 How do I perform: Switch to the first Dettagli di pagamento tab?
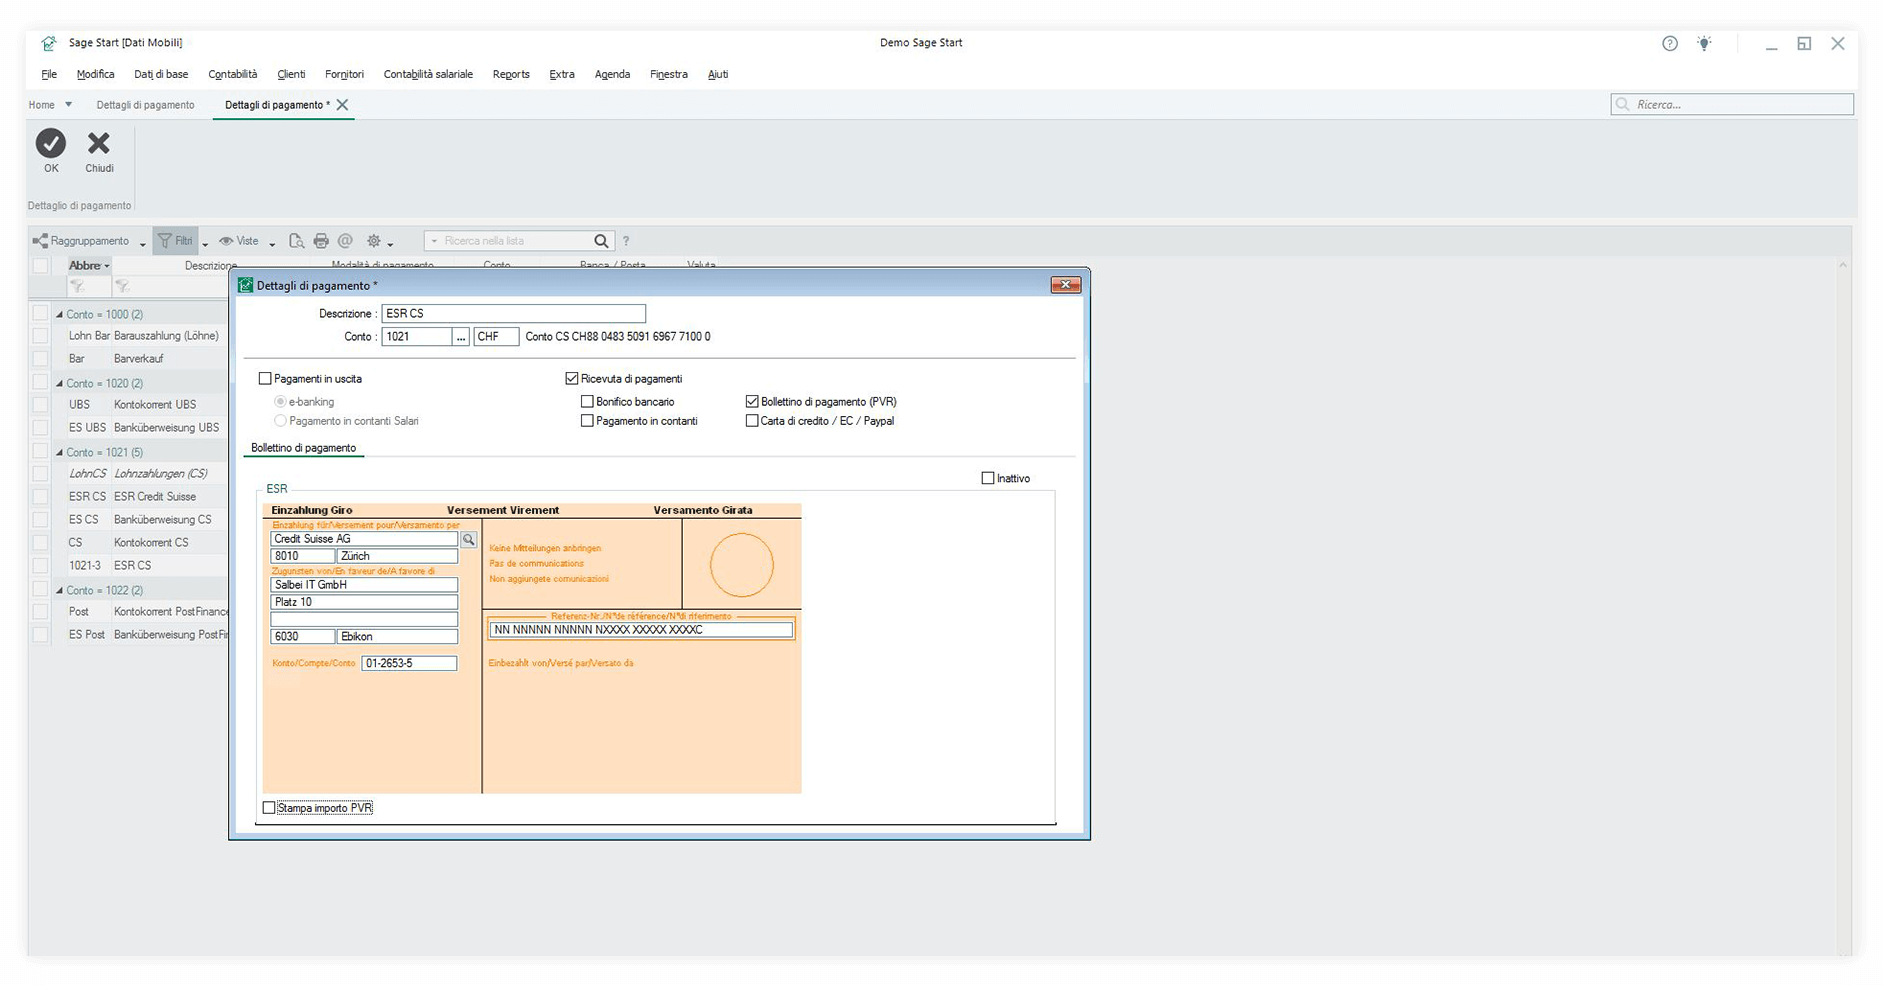[145, 105]
